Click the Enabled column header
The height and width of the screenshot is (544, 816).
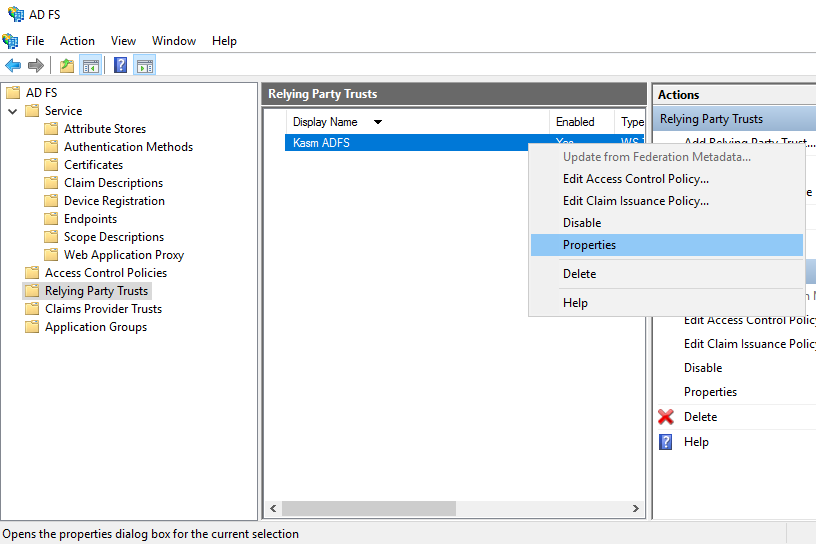click(575, 122)
